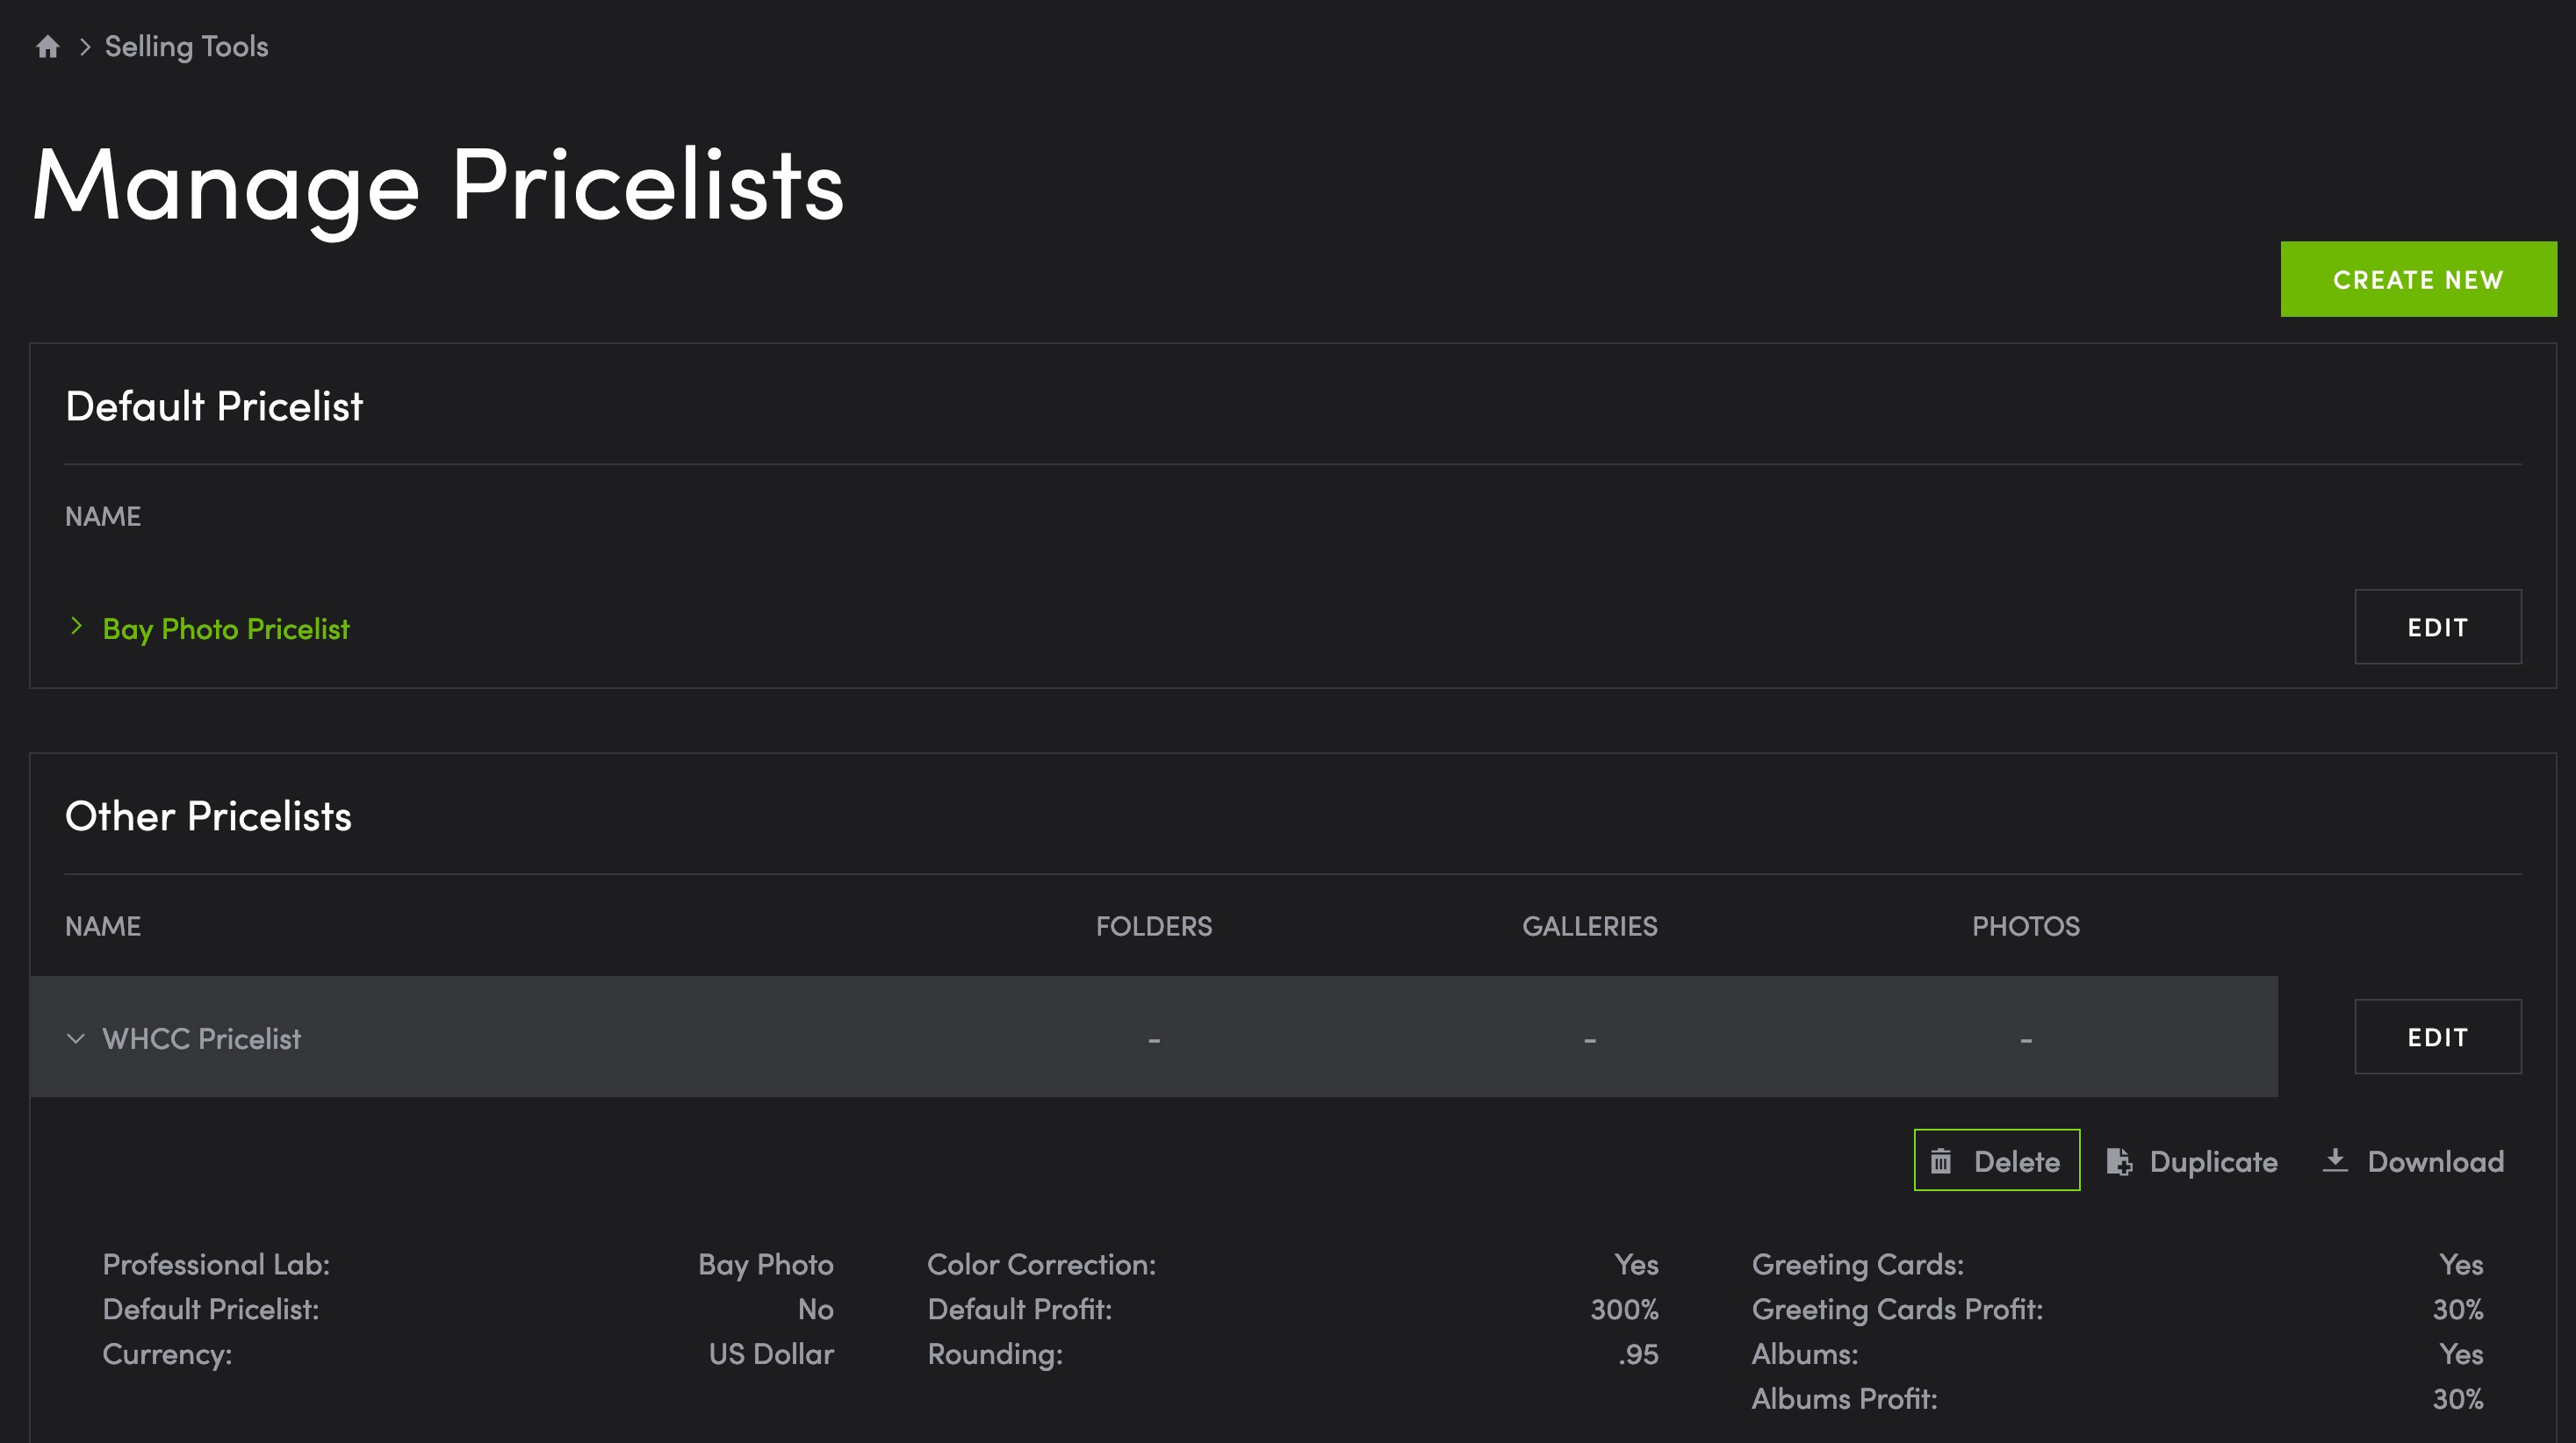Click the PHOTOS column header
The image size is (2576, 1443).
[x=2025, y=926]
